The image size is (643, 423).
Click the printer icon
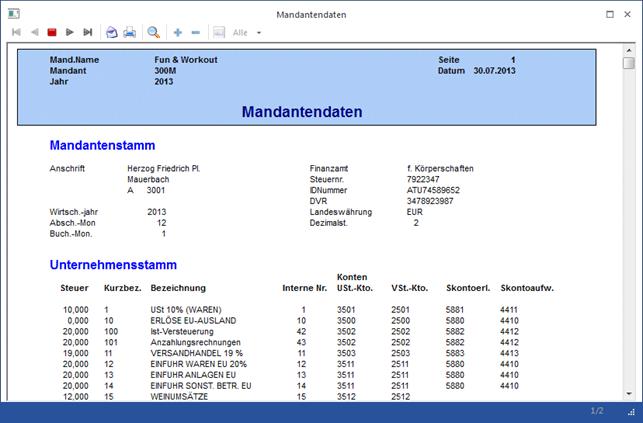point(129,32)
